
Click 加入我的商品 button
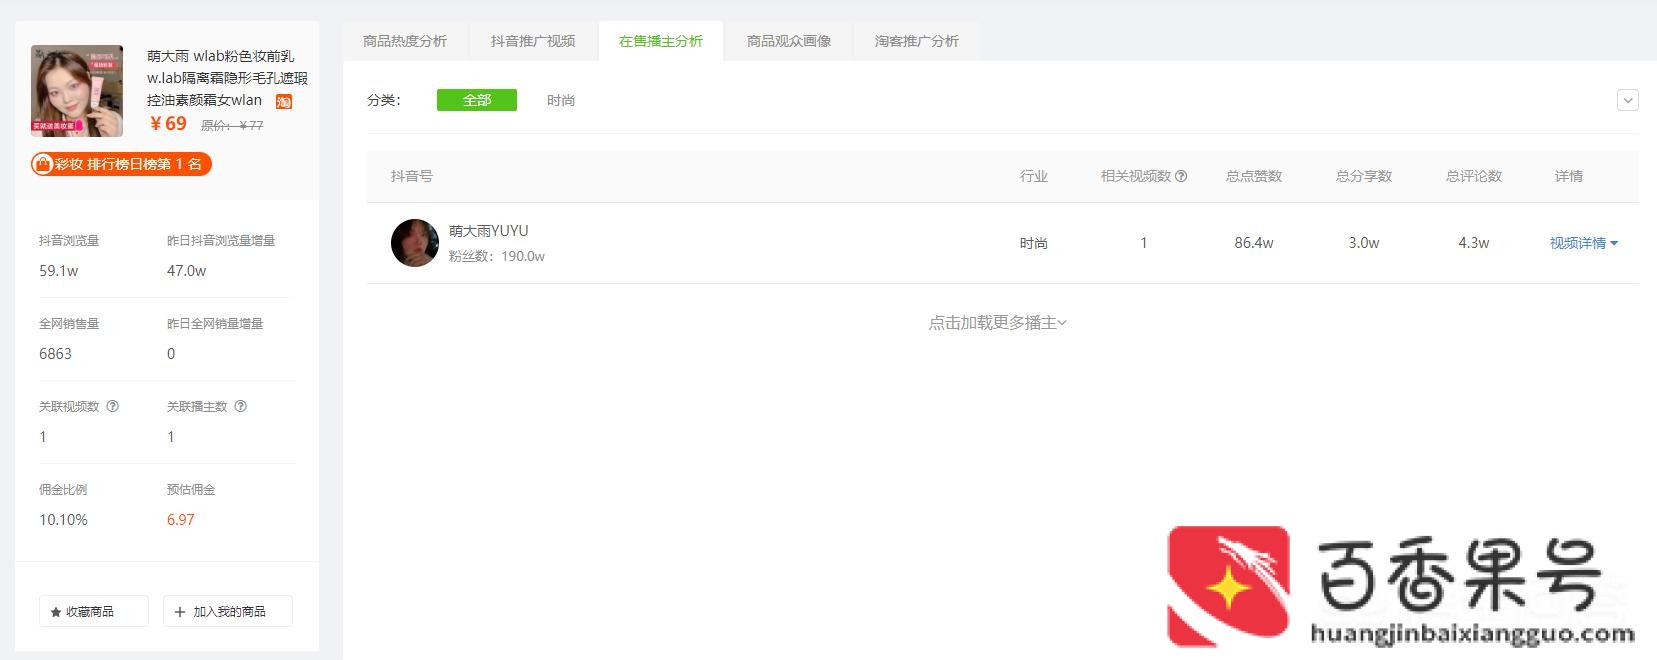tap(228, 611)
